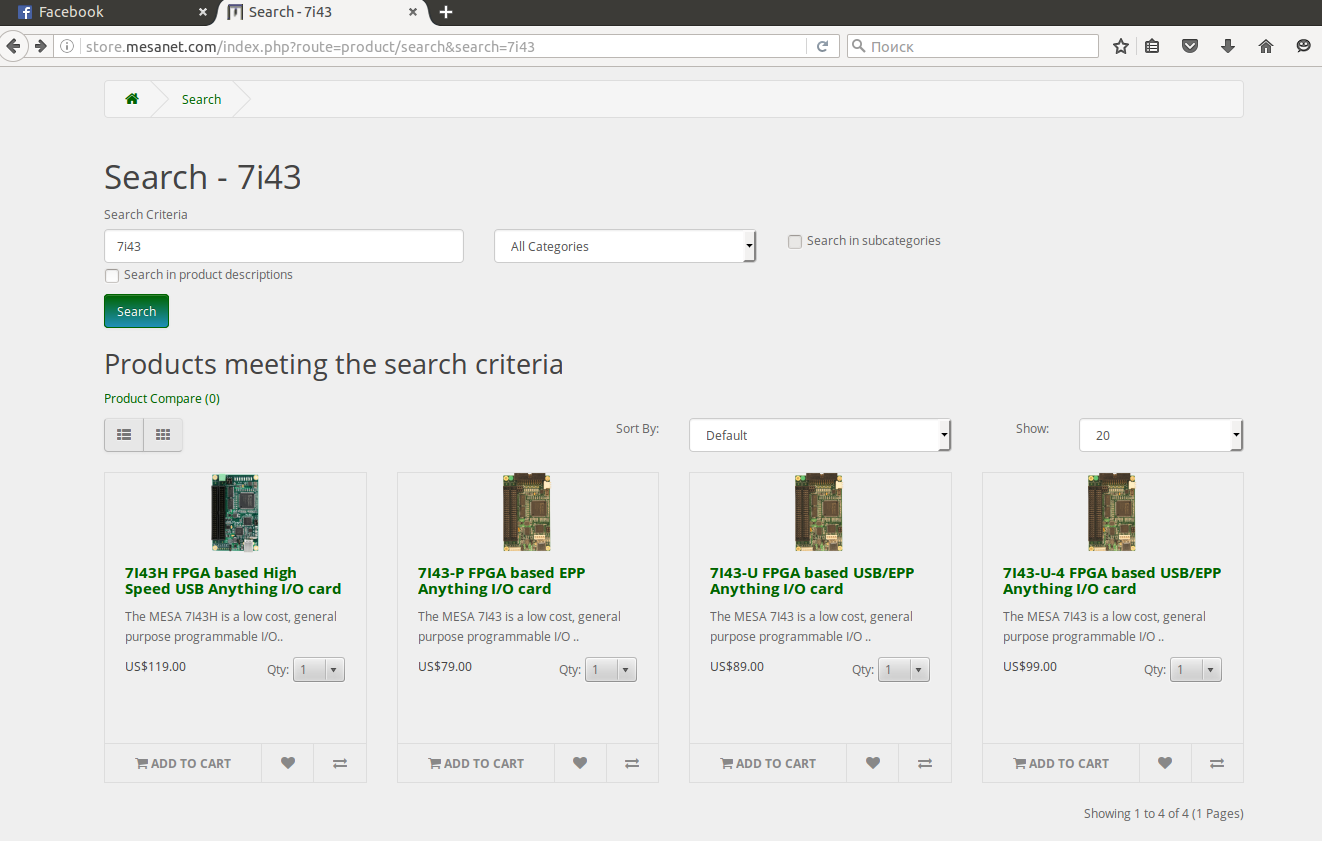Compare the 7I43-U product arrows icon
This screenshot has height=841, width=1322.
point(925,763)
